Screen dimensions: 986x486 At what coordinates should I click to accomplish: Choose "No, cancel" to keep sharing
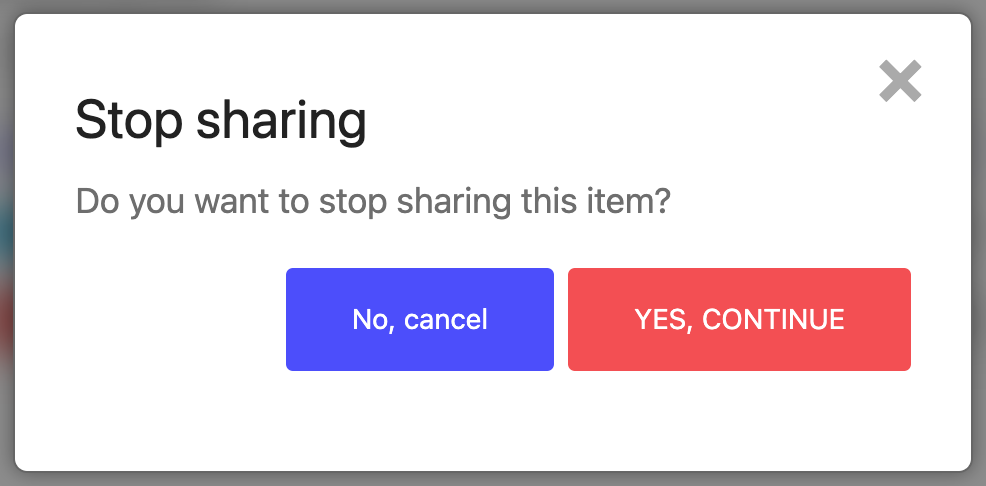[x=420, y=319]
